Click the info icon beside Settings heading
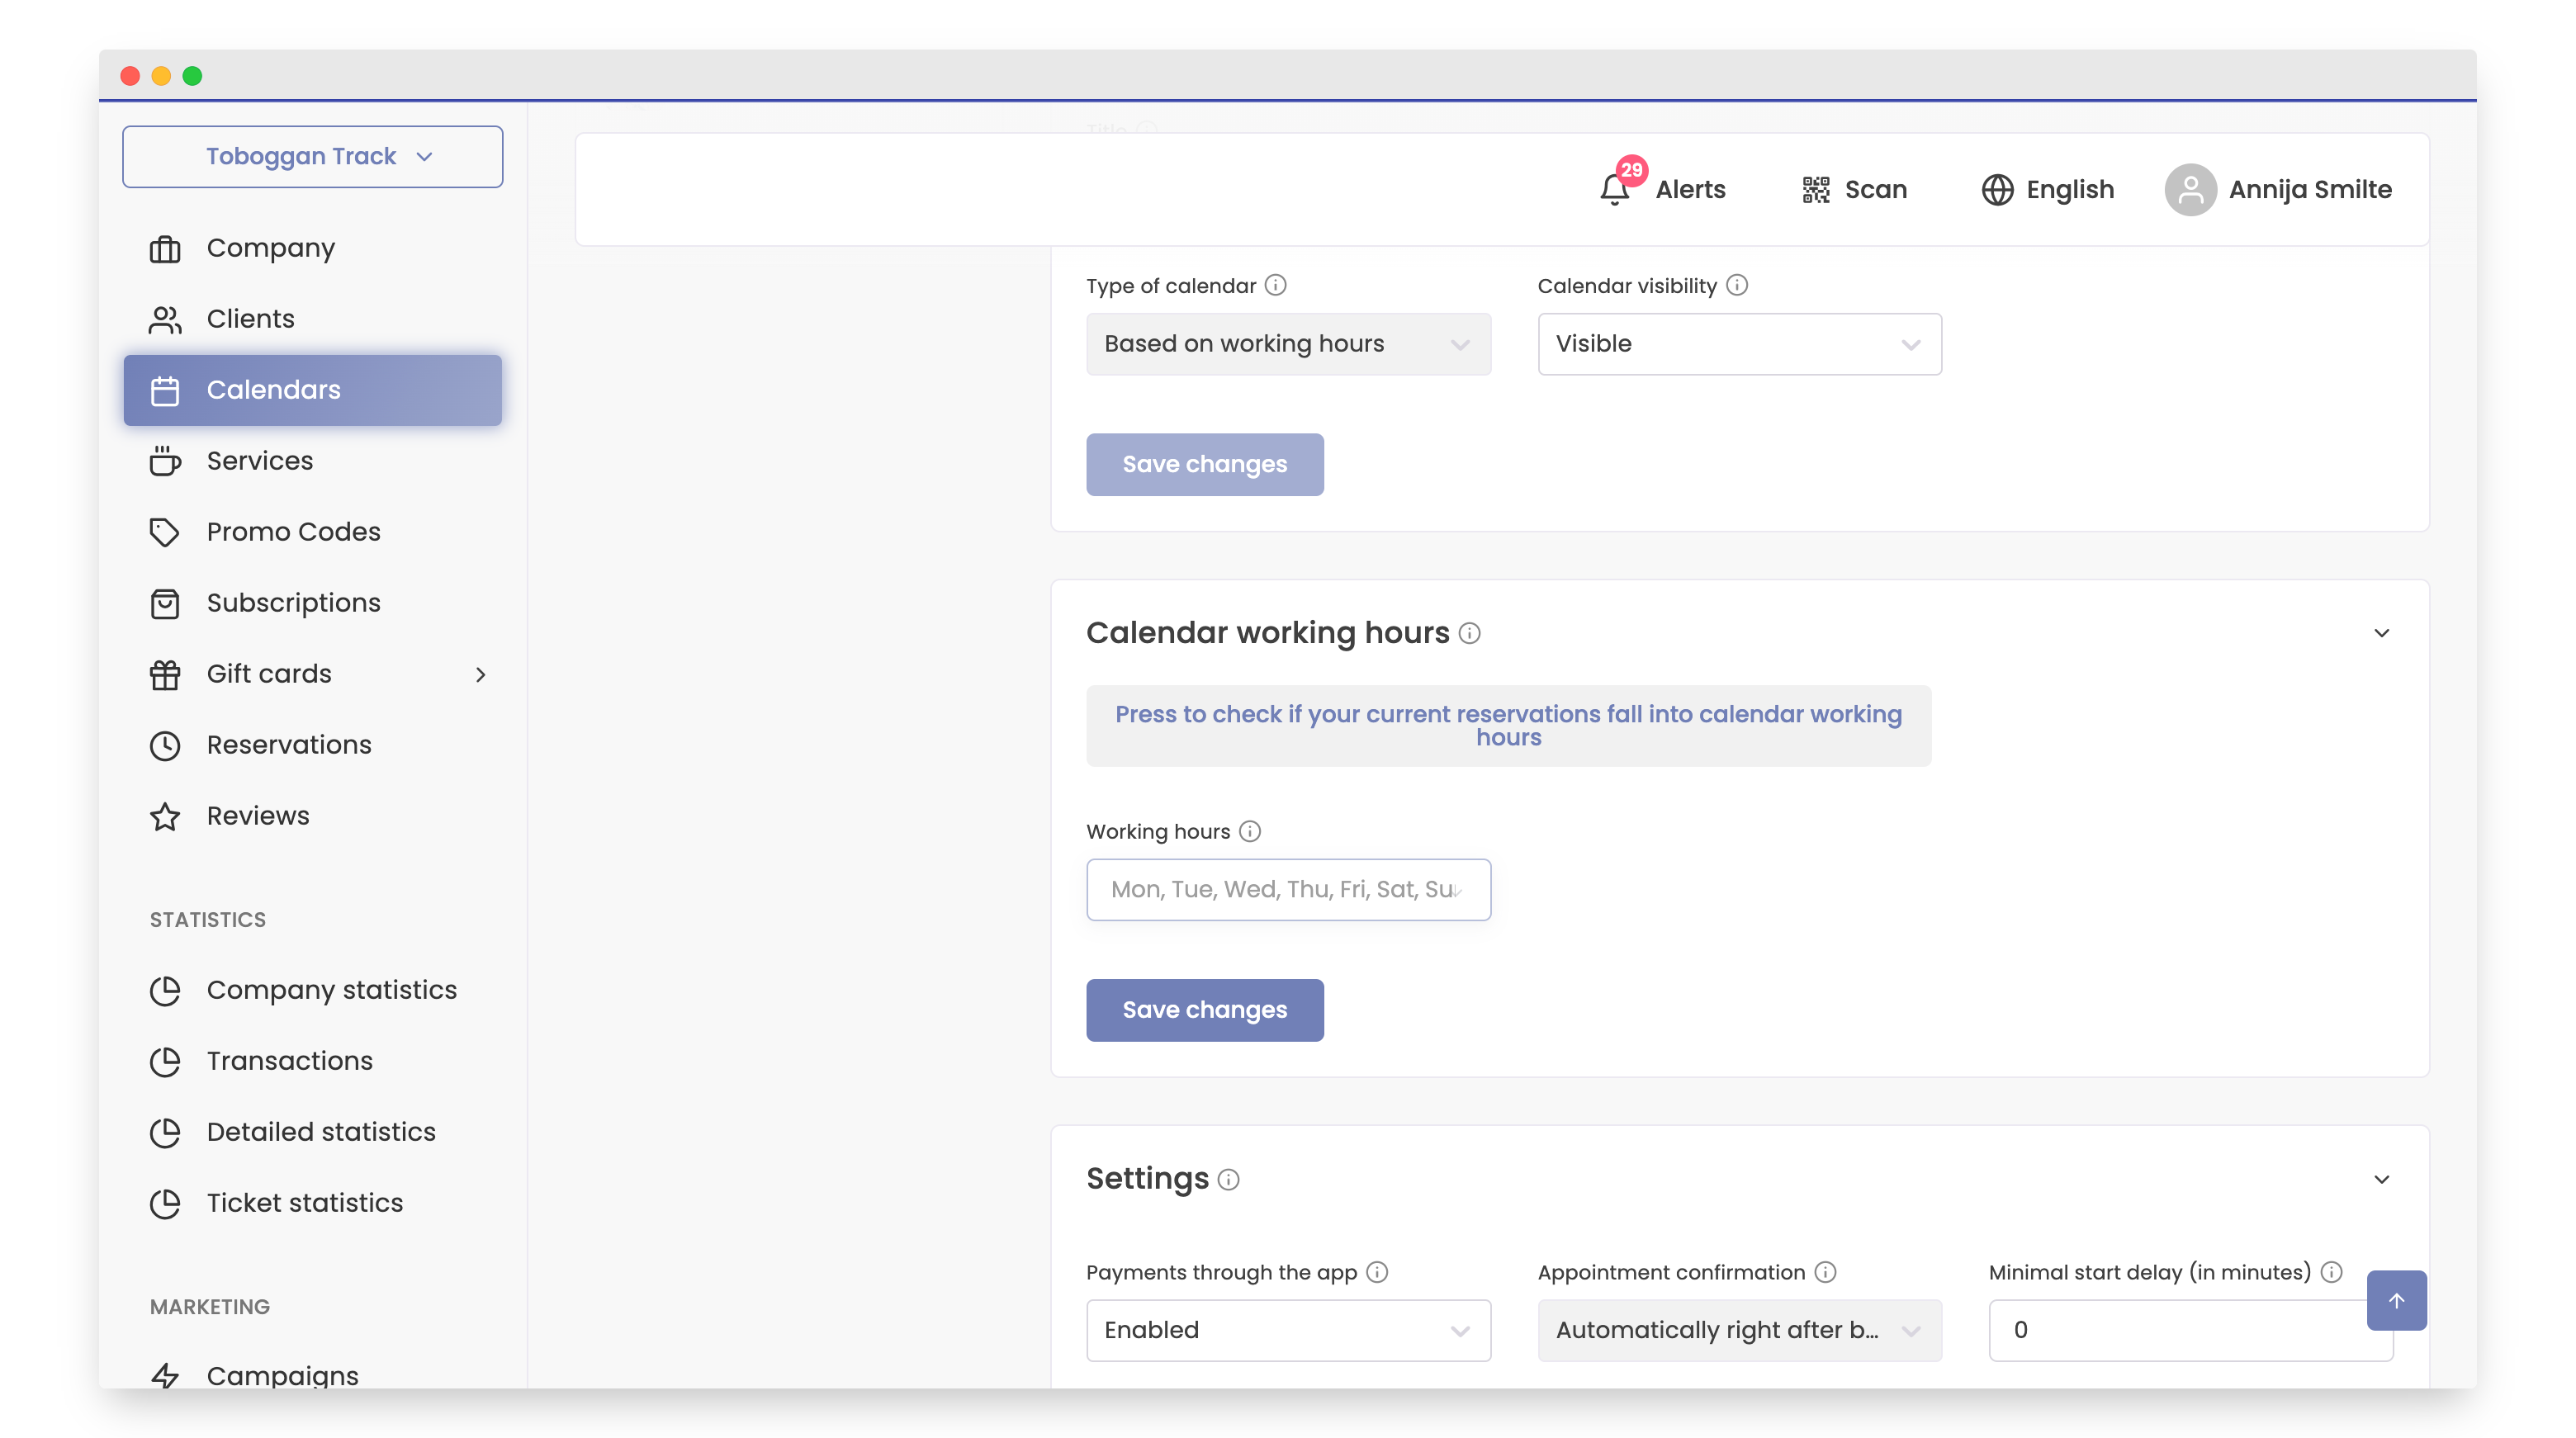This screenshot has height=1438, width=2576. 1229,1180
